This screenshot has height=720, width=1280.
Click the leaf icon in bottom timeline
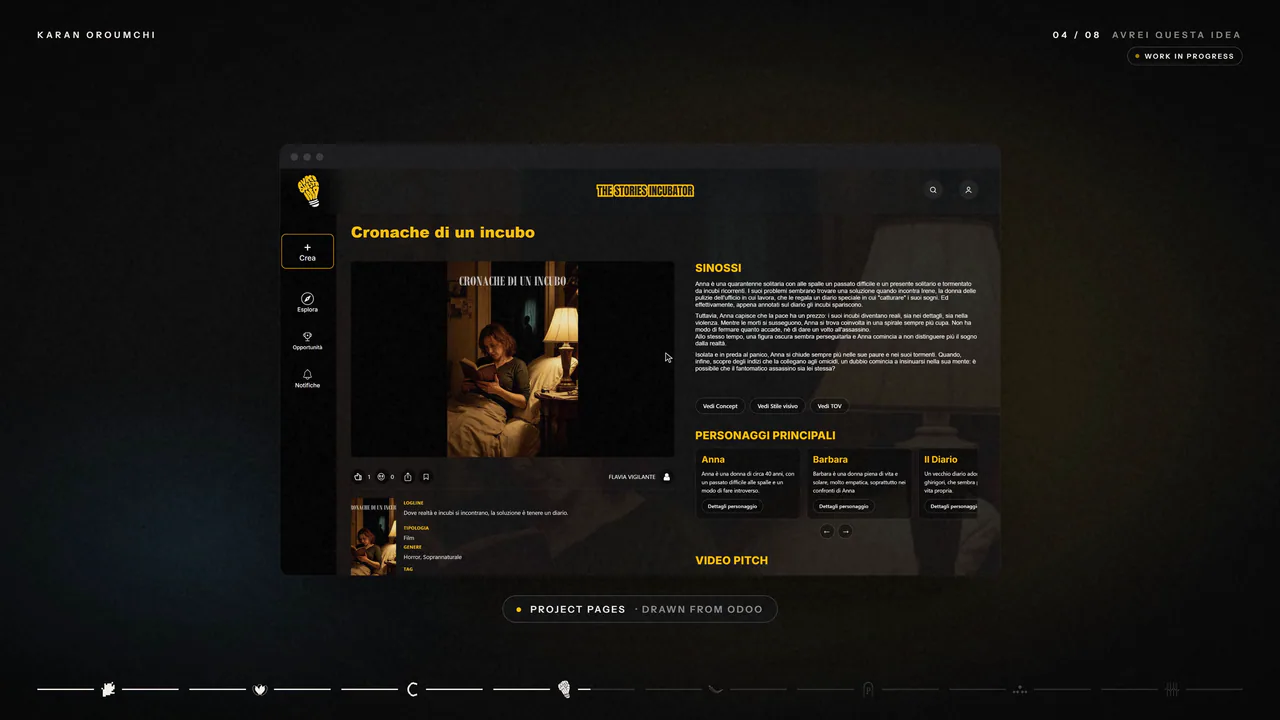[x=108, y=689]
